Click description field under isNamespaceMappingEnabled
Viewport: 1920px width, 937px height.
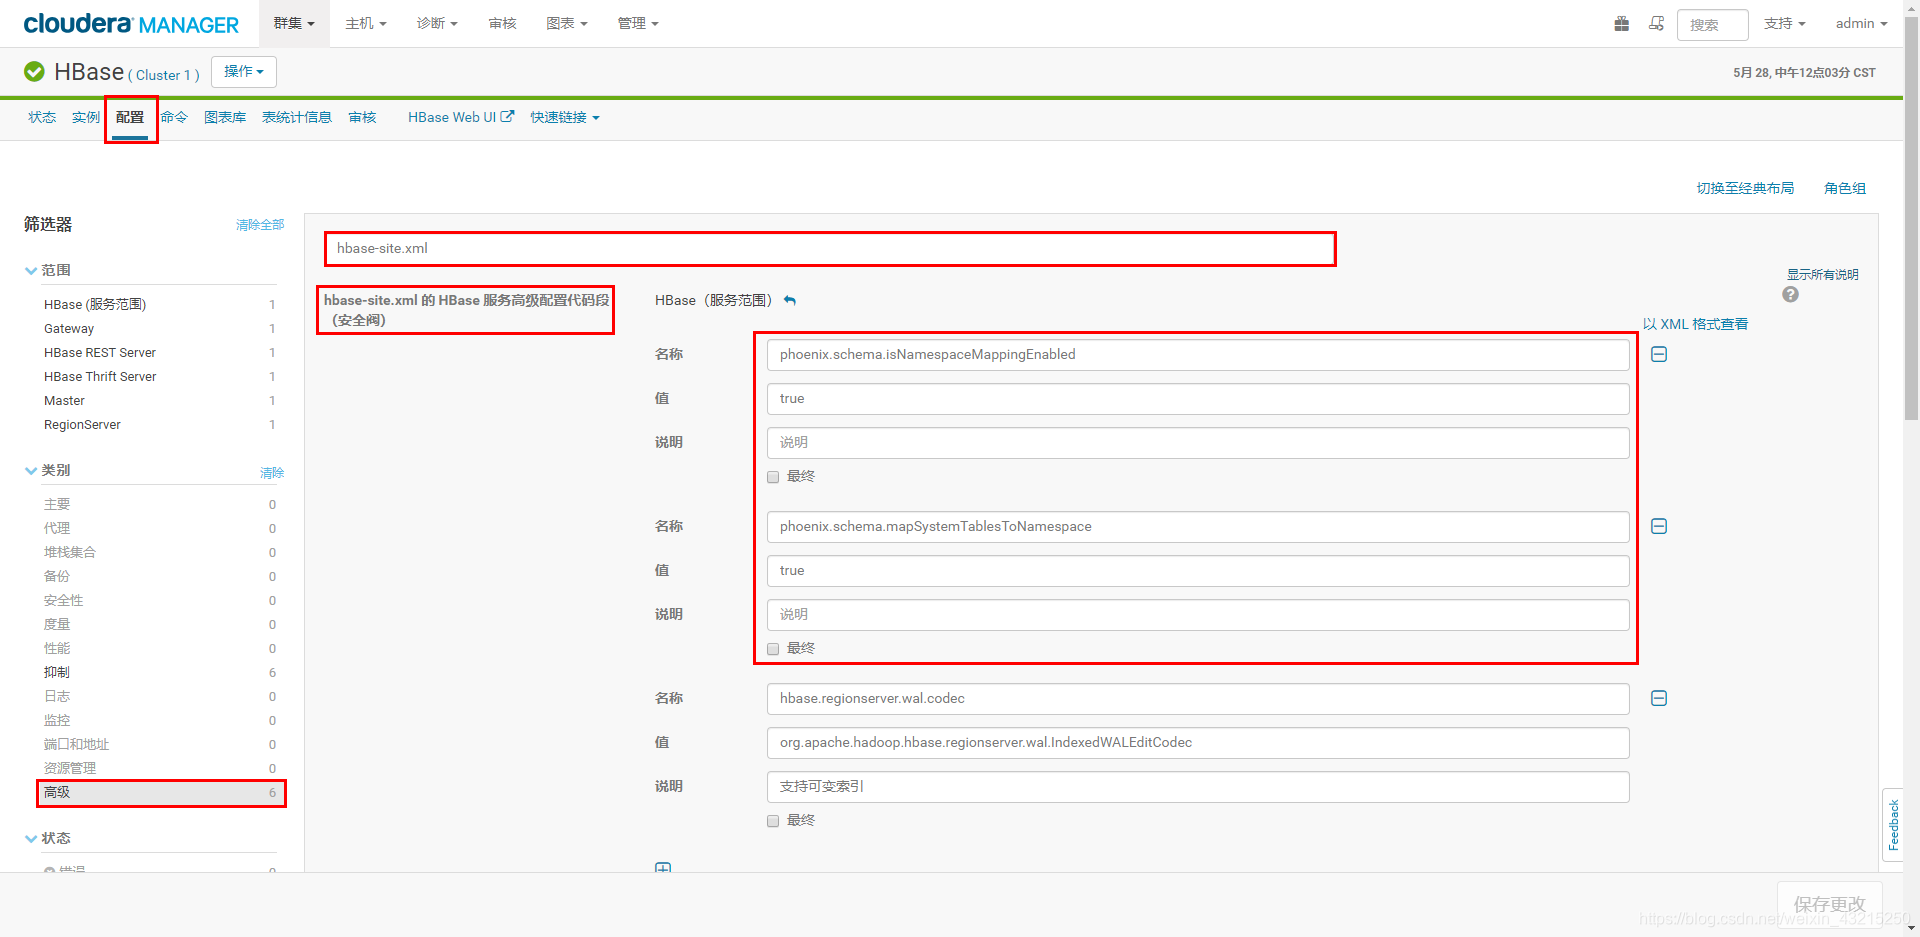click(x=1198, y=443)
